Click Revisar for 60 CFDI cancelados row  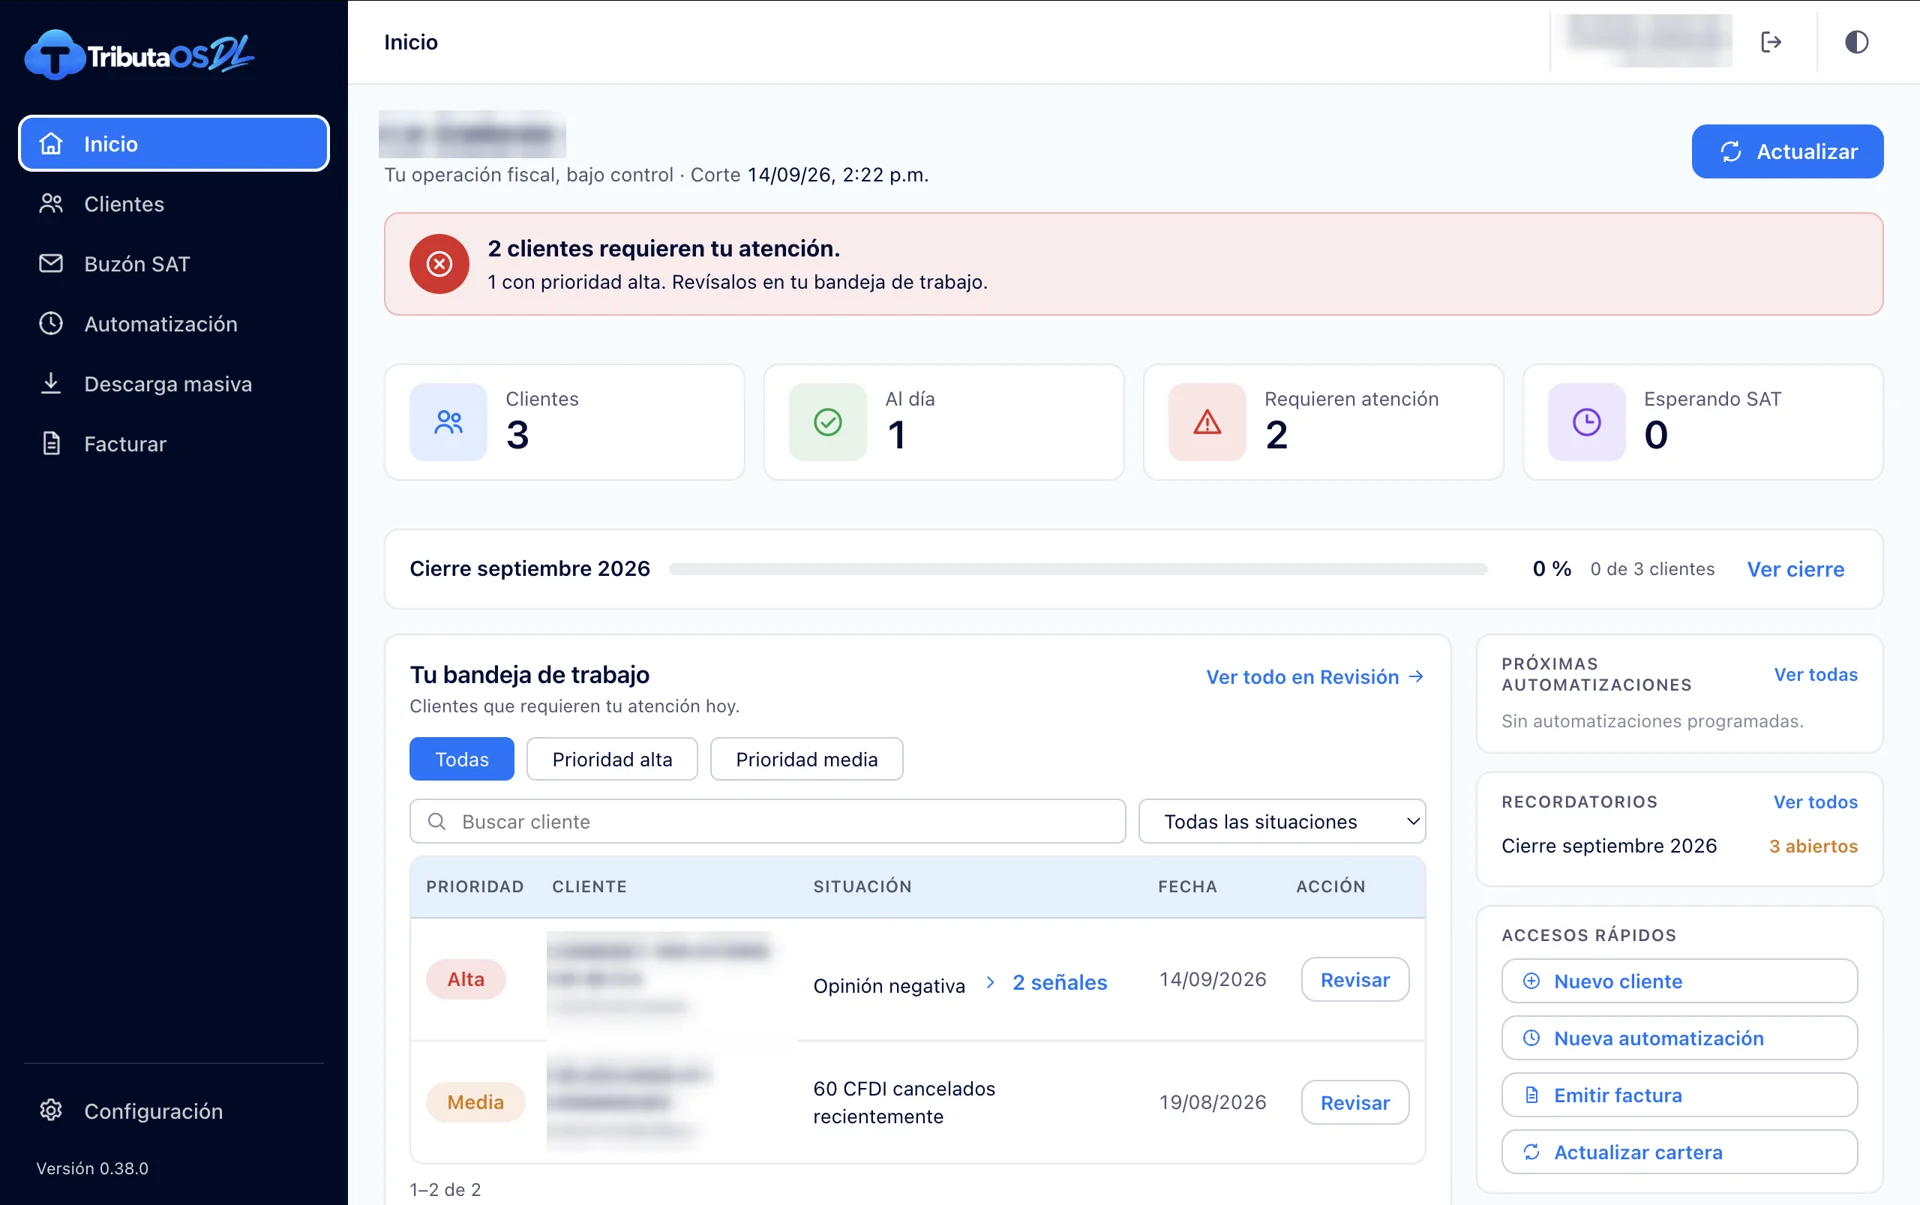click(1355, 1102)
